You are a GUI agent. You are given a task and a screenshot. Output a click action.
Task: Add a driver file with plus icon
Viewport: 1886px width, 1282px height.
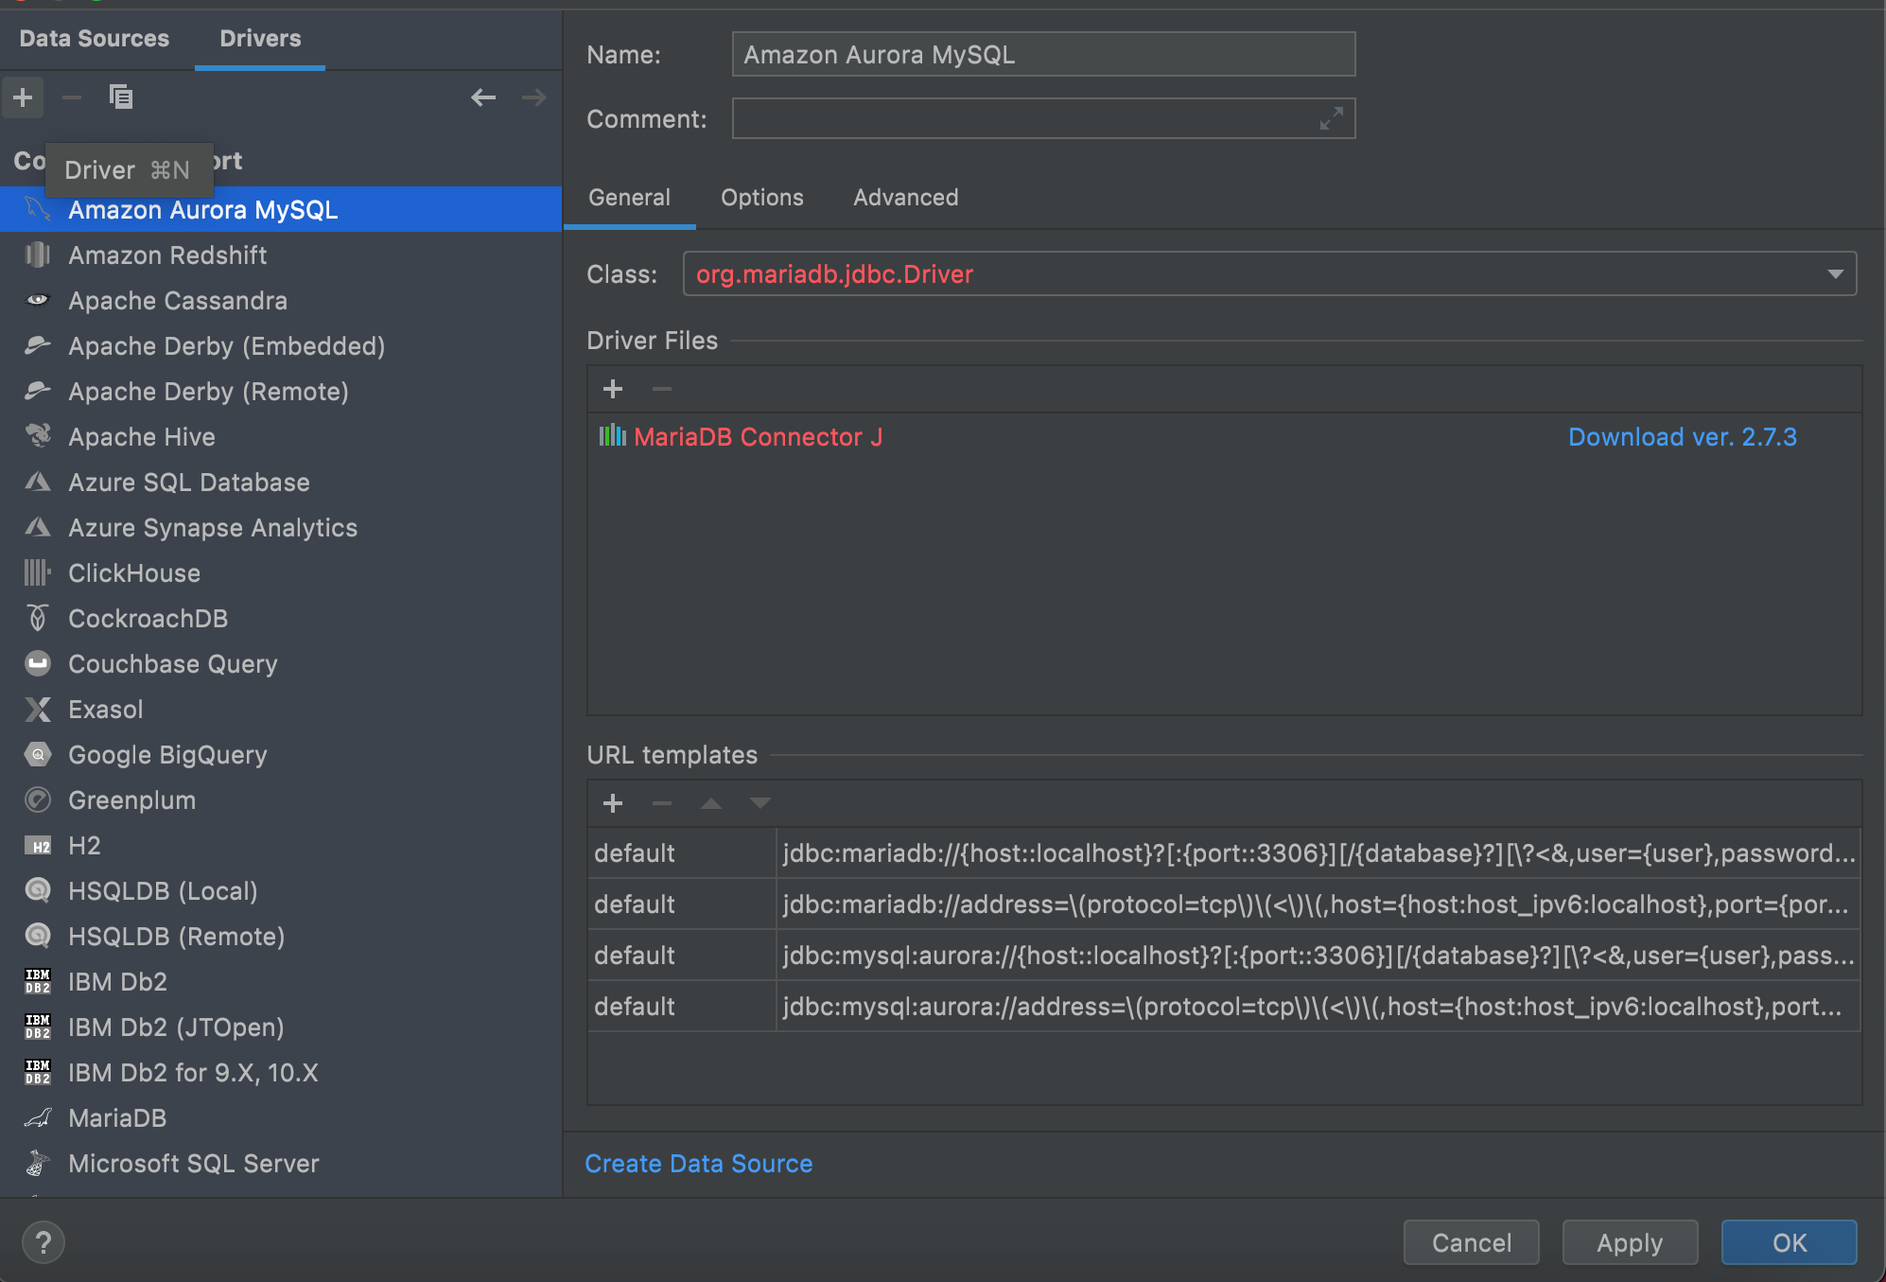[613, 389]
